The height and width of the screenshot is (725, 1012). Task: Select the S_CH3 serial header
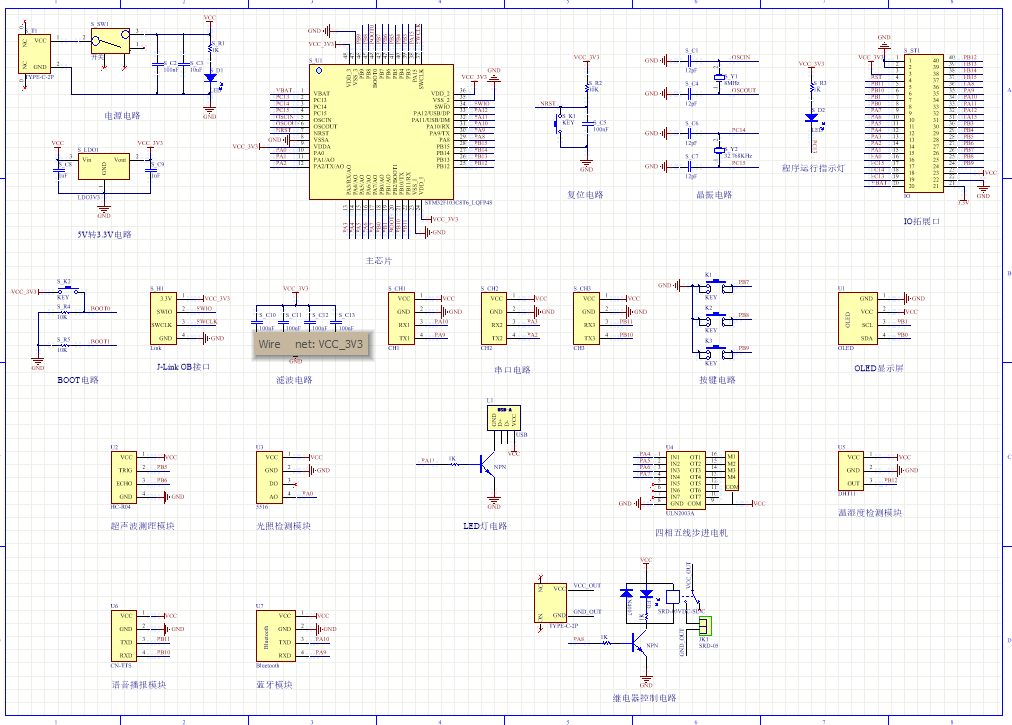click(587, 318)
